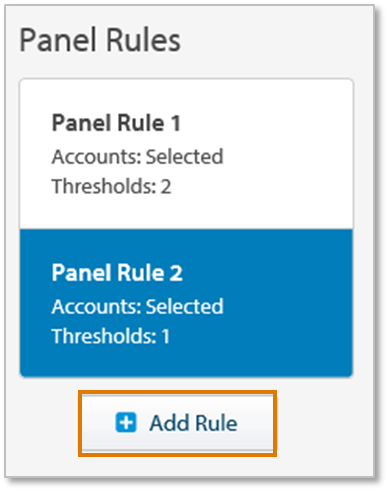Click the Add Rule button

(177, 423)
